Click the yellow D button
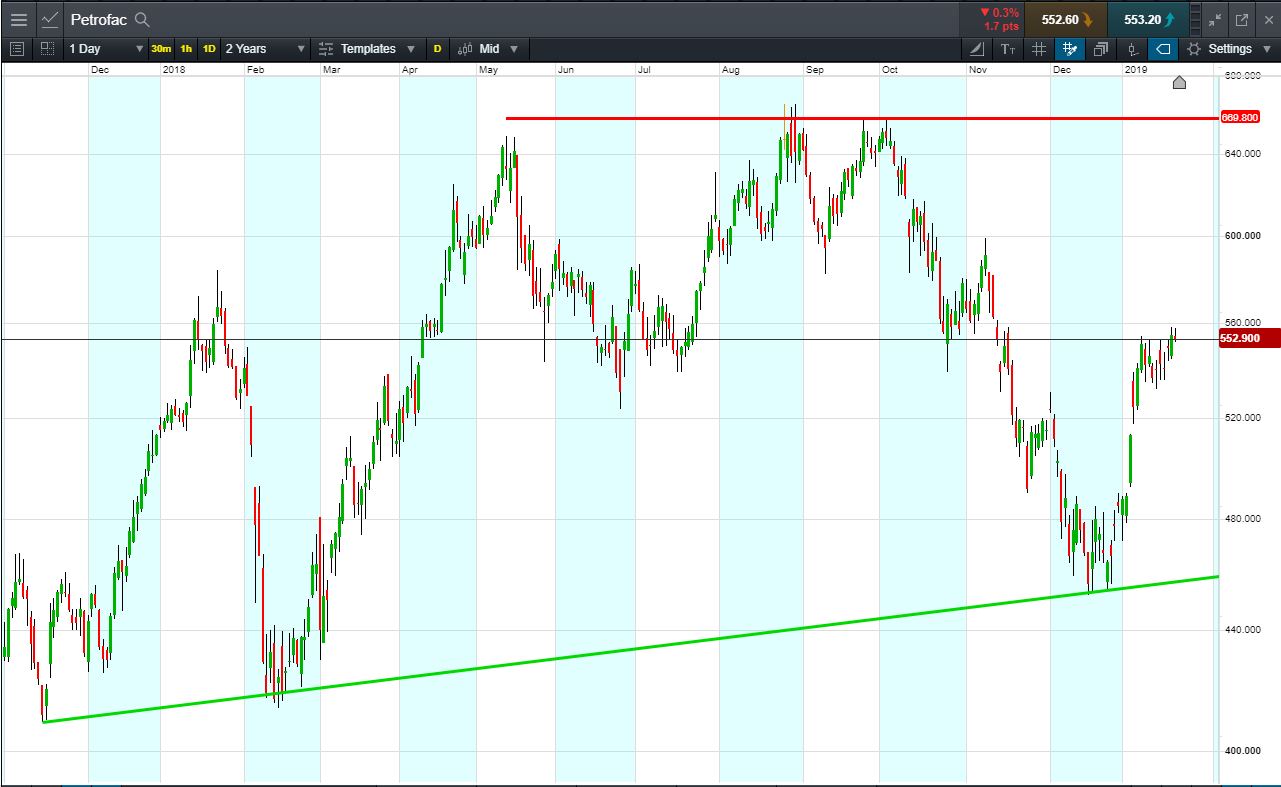Image resolution: width=1281 pixels, height=787 pixels. 437,48
